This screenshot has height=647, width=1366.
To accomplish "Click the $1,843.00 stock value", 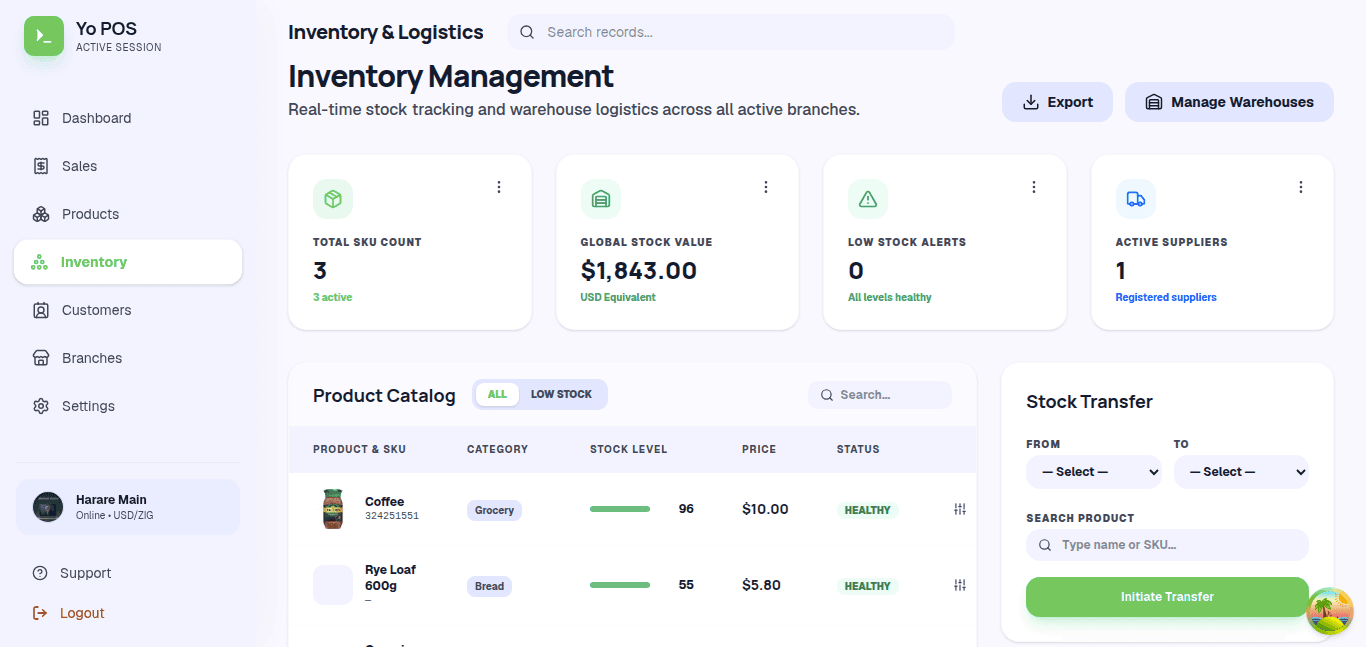I will (639, 271).
